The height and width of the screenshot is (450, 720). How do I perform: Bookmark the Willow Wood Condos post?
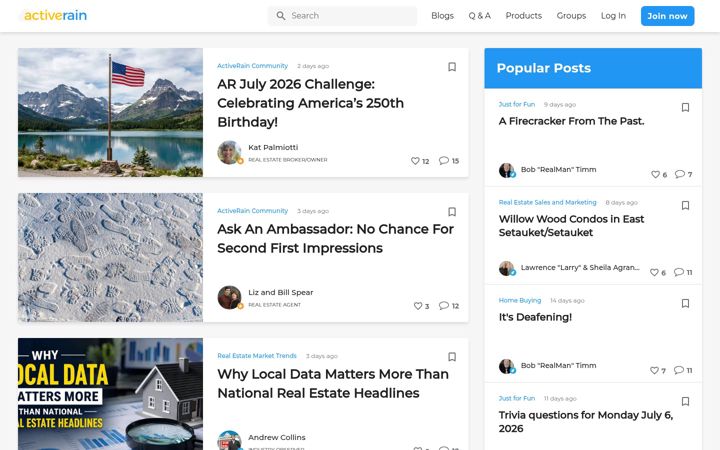[685, 205]
